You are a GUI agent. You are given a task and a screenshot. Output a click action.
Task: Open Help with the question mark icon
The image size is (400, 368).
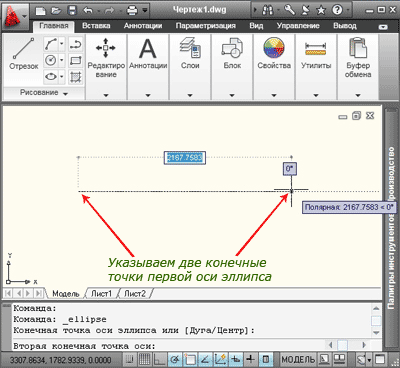coord(337,10)
